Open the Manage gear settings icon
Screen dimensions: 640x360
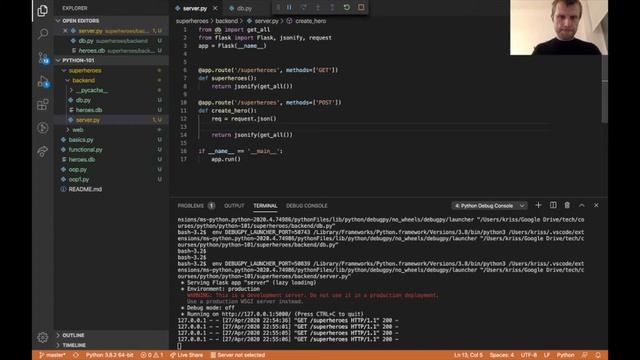pyautogui.click(x=42, y=337)
